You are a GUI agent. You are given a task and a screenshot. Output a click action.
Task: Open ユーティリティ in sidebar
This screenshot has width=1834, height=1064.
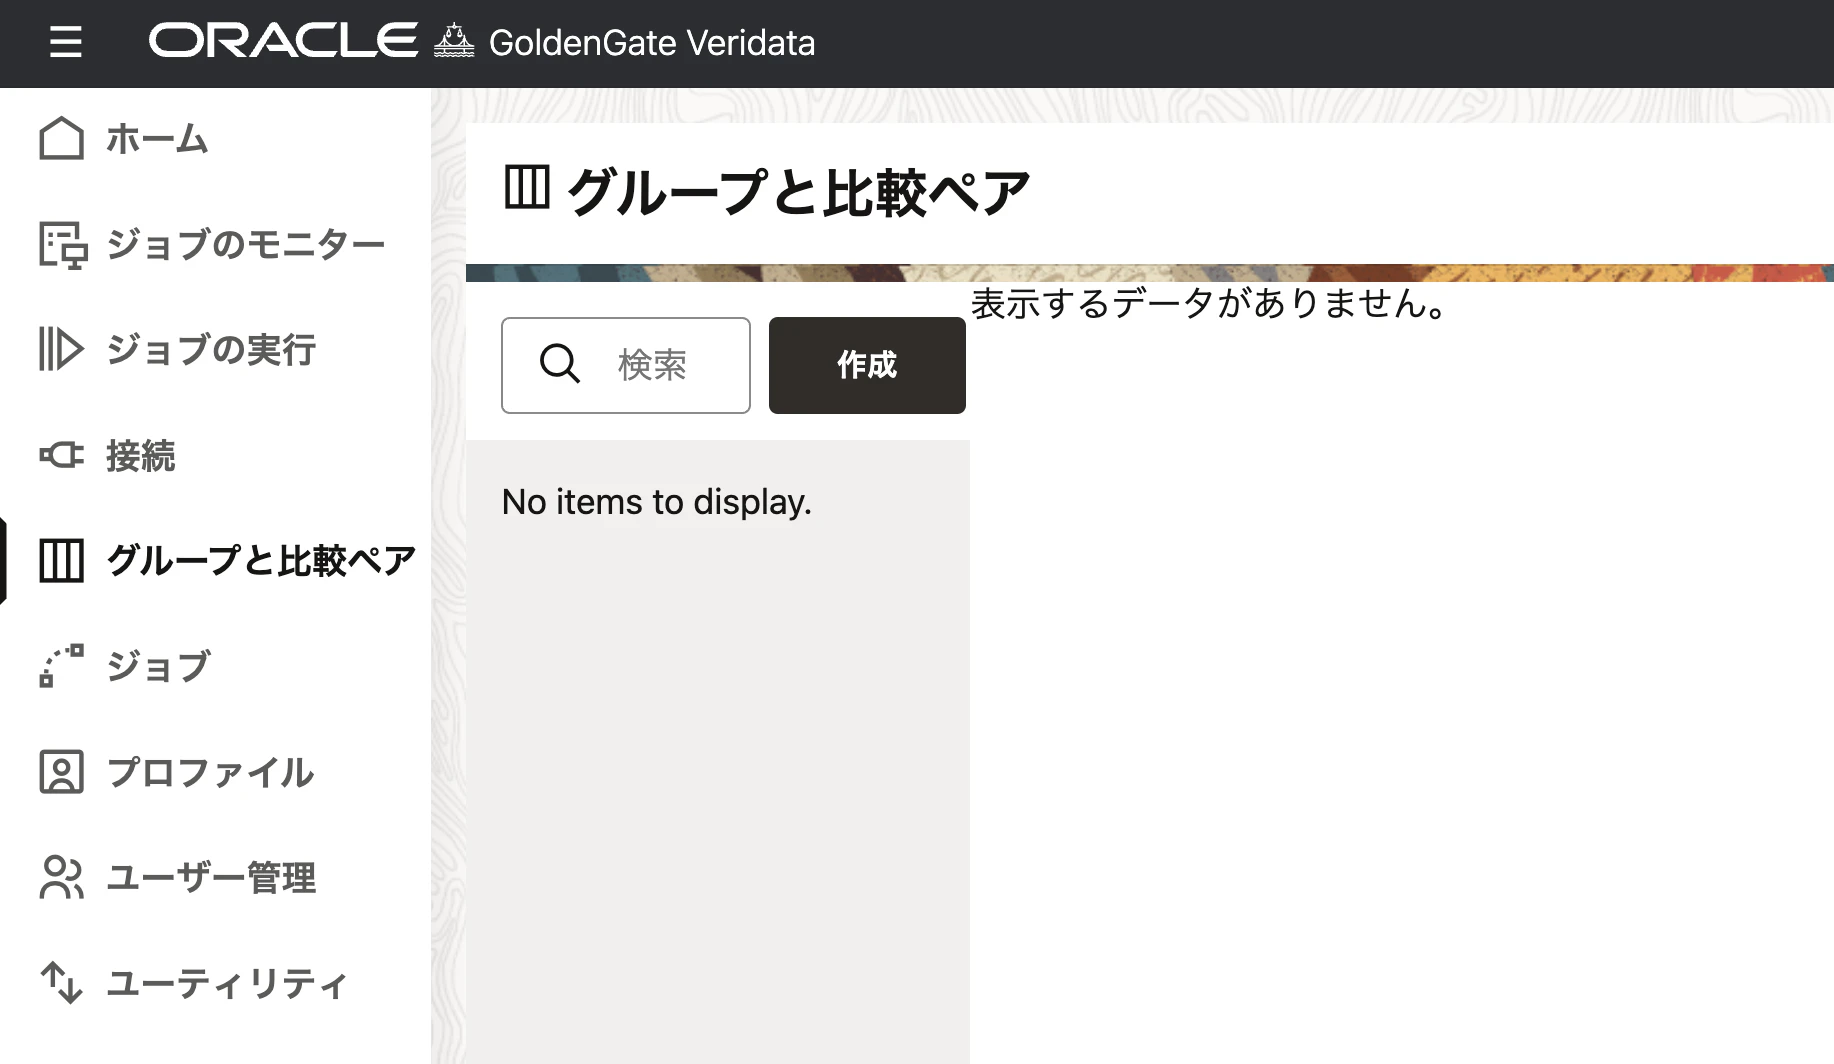(x=228, y=984)
